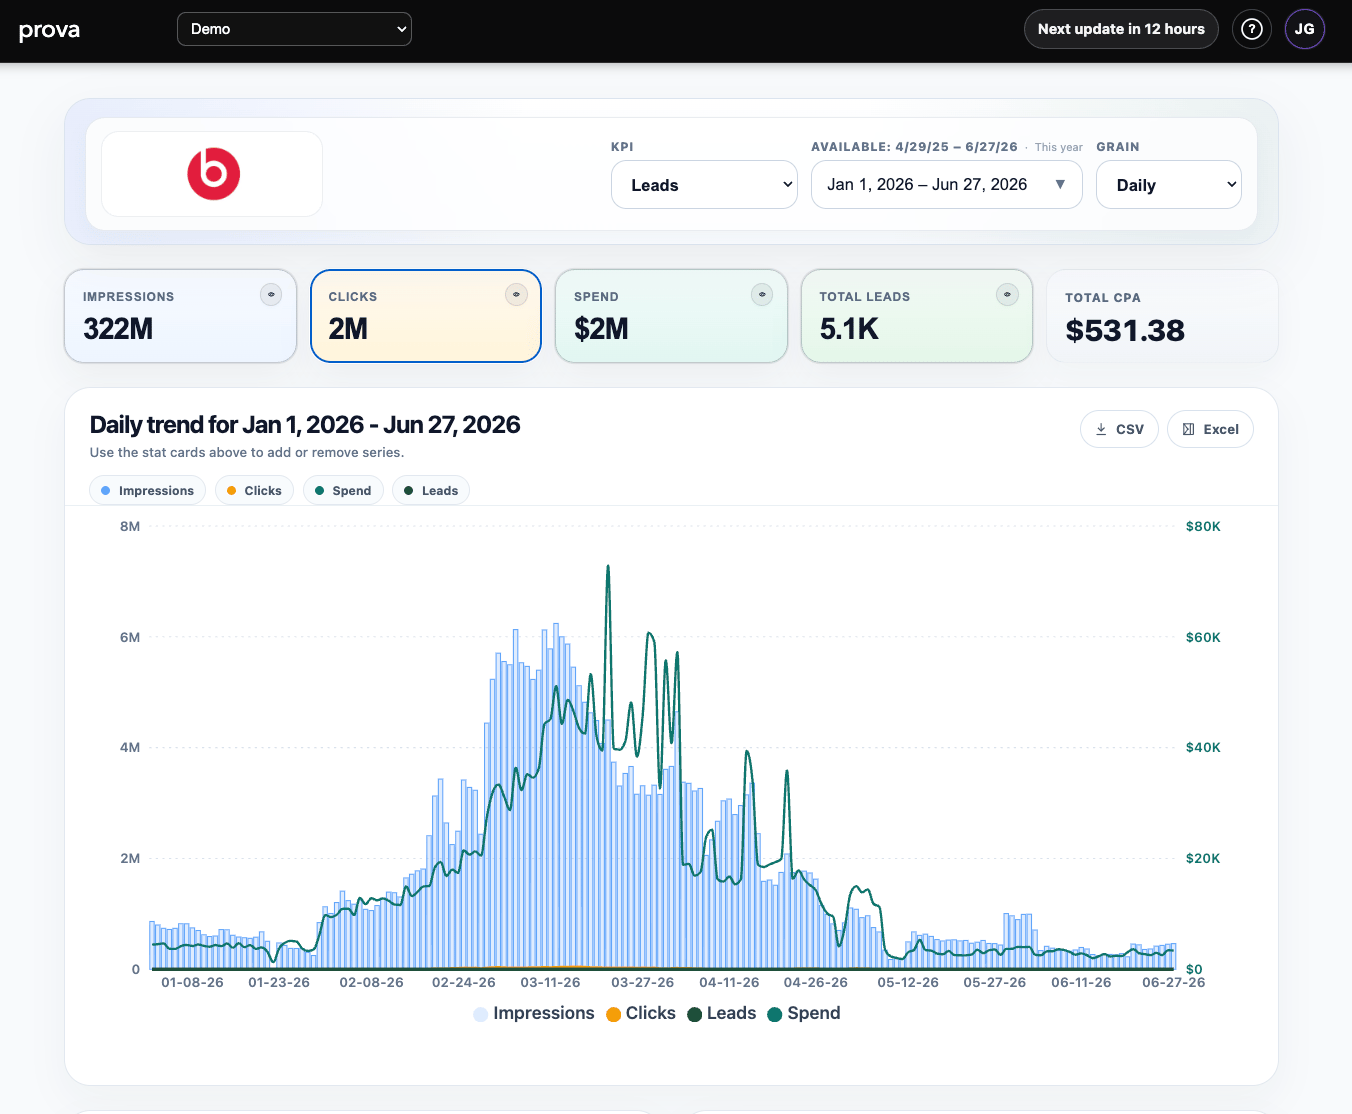Click the prova logo
The height and width of the screenshot is (1114, 1352).
point(49,30)
